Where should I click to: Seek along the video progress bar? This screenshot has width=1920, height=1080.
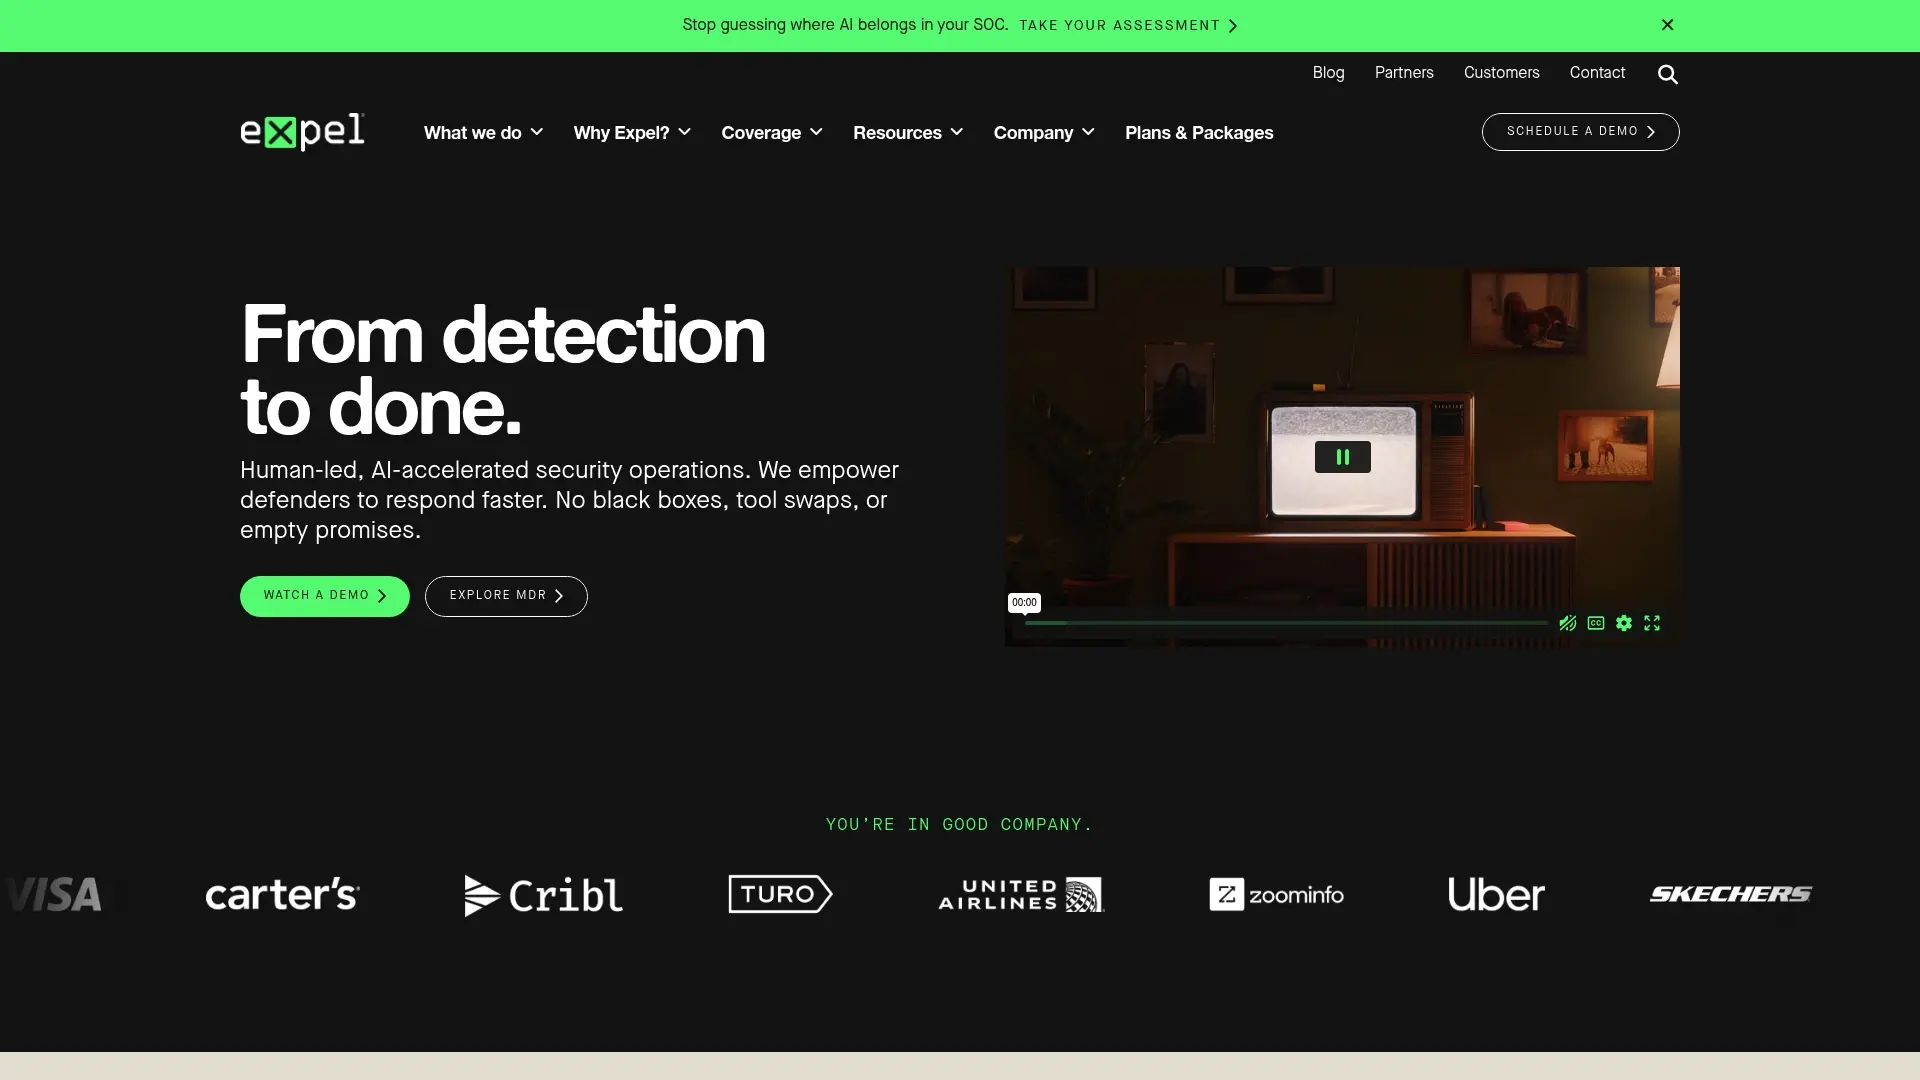click(x=1286, y=623)
